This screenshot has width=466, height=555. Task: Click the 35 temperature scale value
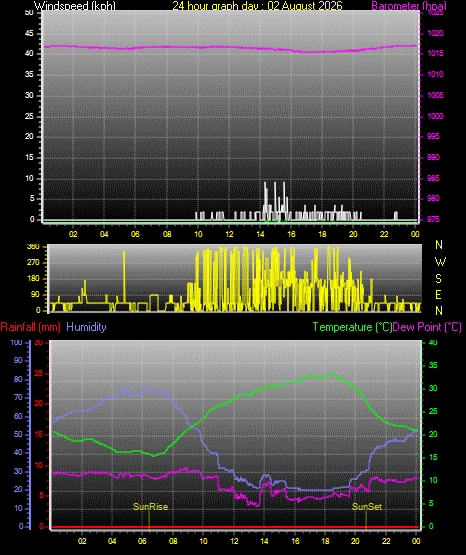433,365
